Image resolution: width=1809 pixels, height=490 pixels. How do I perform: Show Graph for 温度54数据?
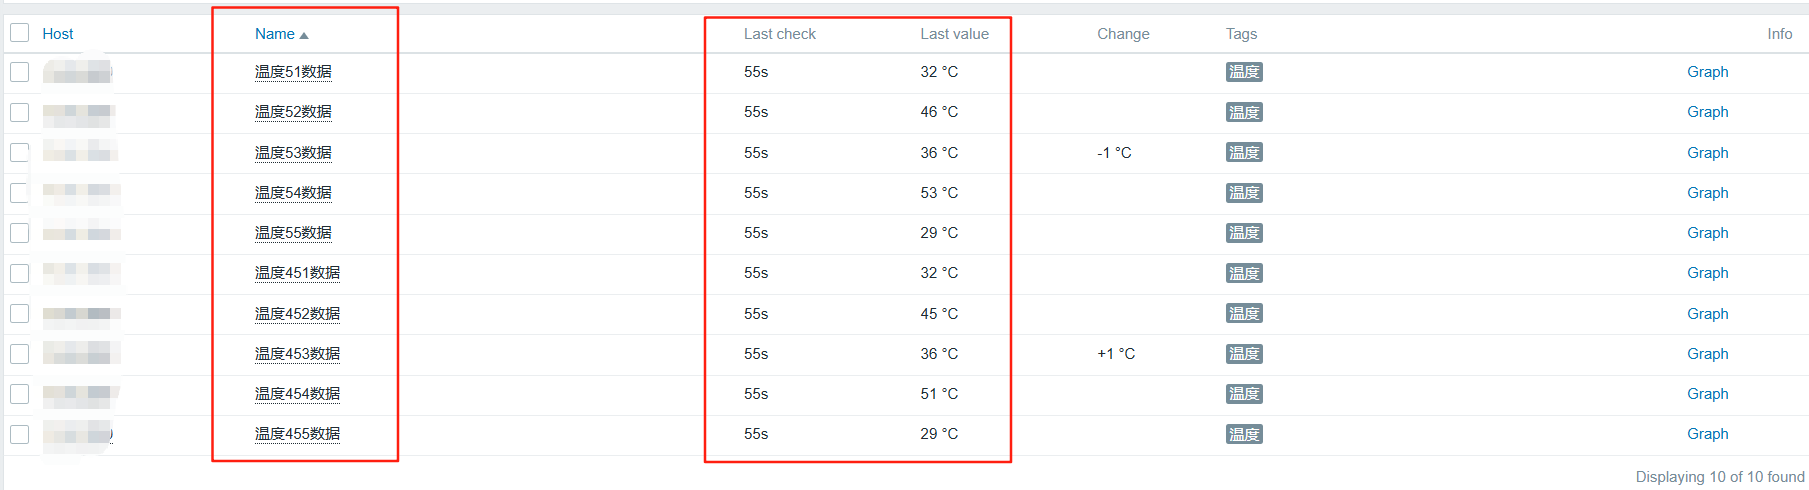[1707, 193]
